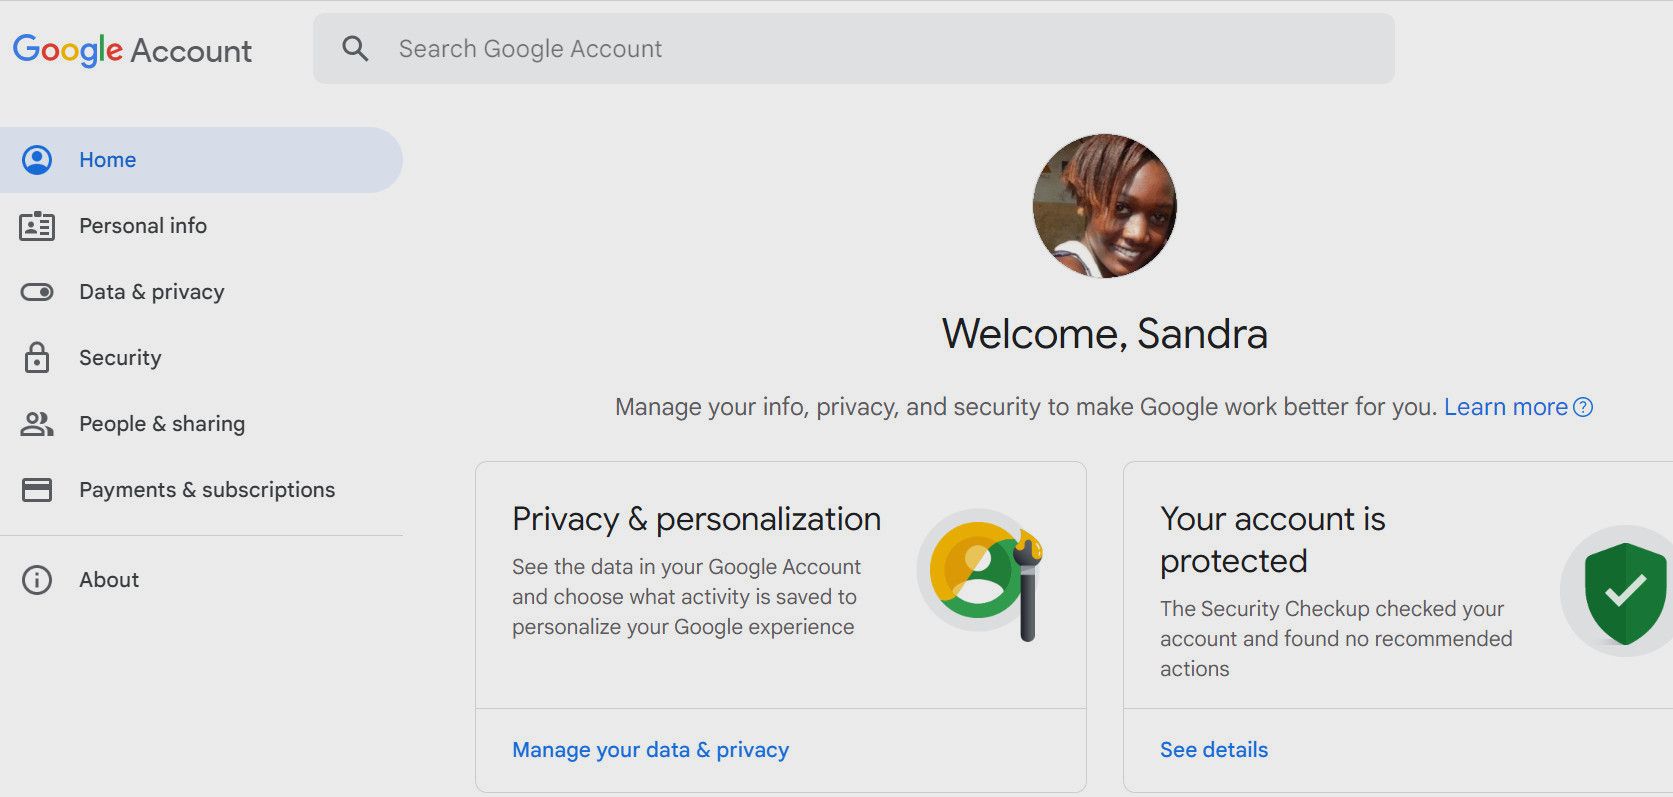Select the People & sharing icon
The image size is (1673, 797).
[37, 423]
